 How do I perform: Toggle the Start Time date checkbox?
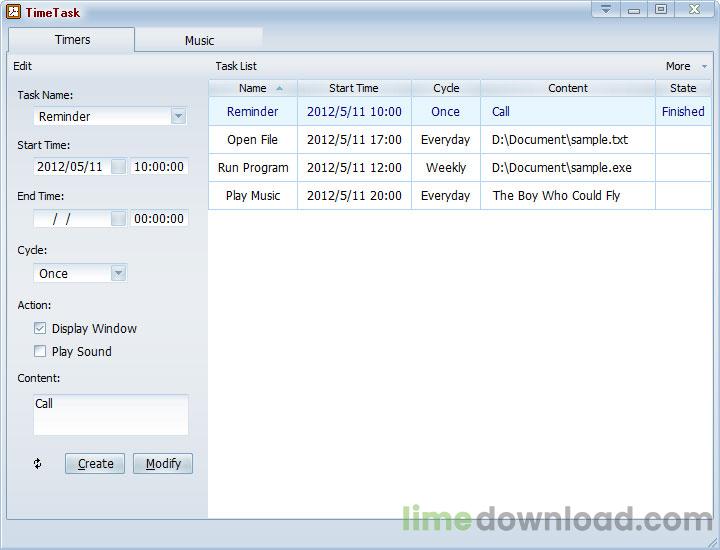[x=118, y=167]
